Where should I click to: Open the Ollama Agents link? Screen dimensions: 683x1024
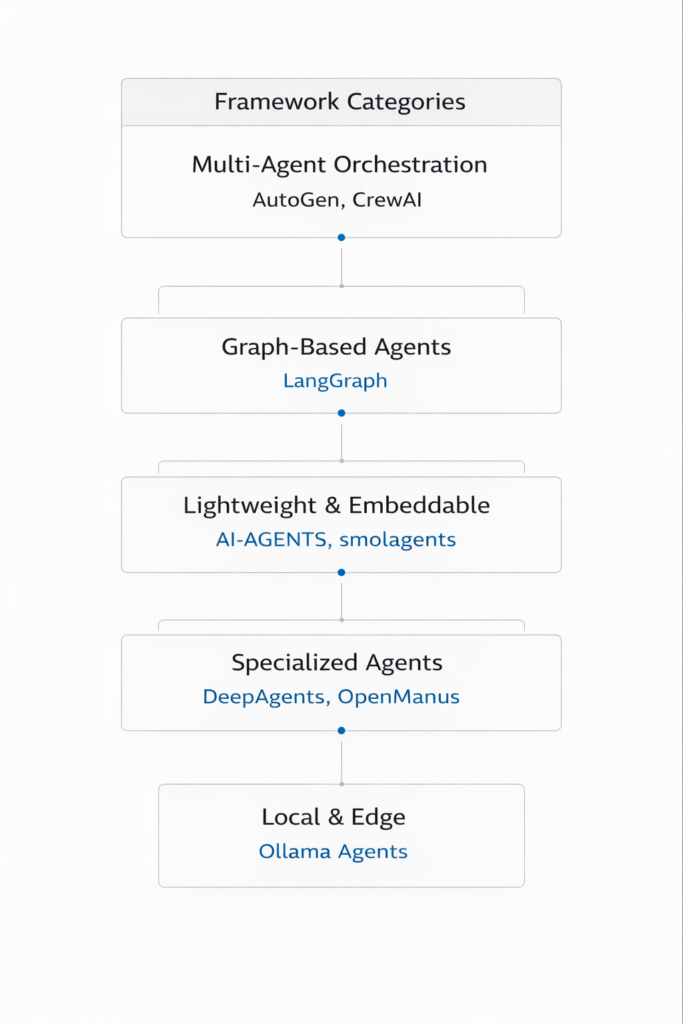click(333, 852)
